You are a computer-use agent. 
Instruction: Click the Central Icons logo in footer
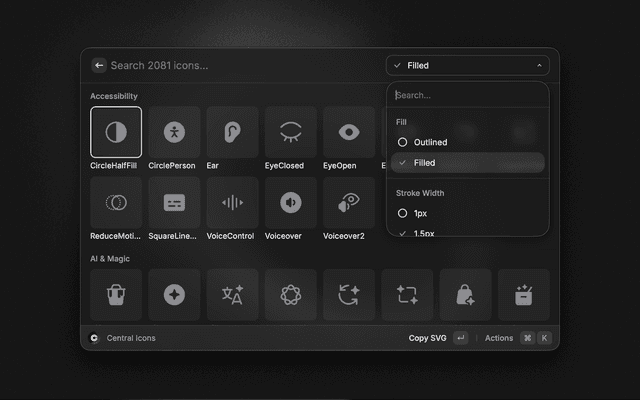coord(94,338)
